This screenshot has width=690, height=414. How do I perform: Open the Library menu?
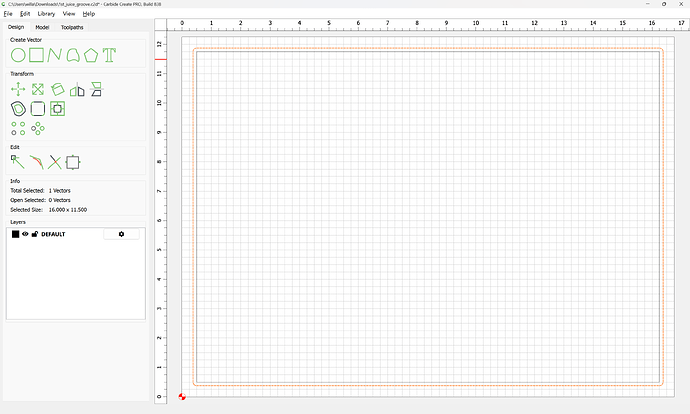[x=46, y=14]
